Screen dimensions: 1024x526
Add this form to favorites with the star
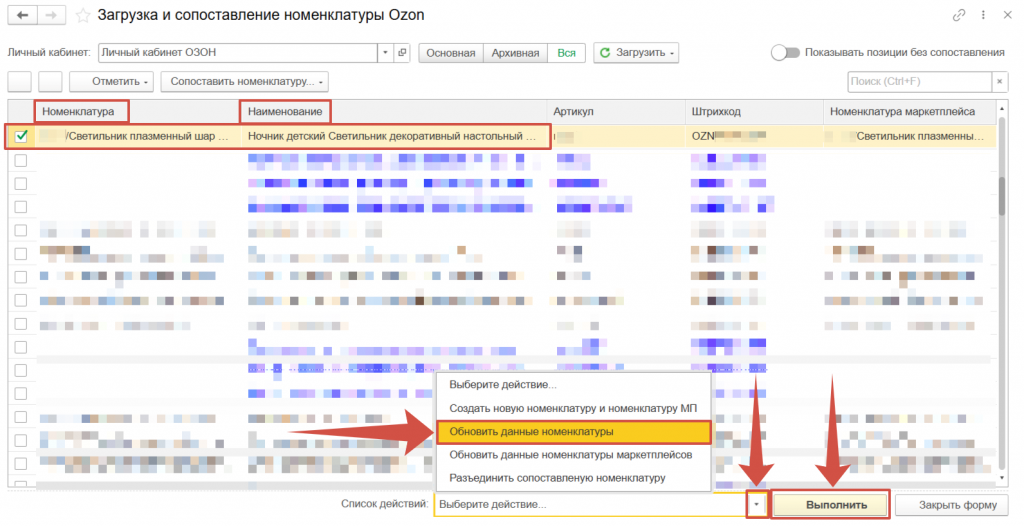(x=83, y=16)
